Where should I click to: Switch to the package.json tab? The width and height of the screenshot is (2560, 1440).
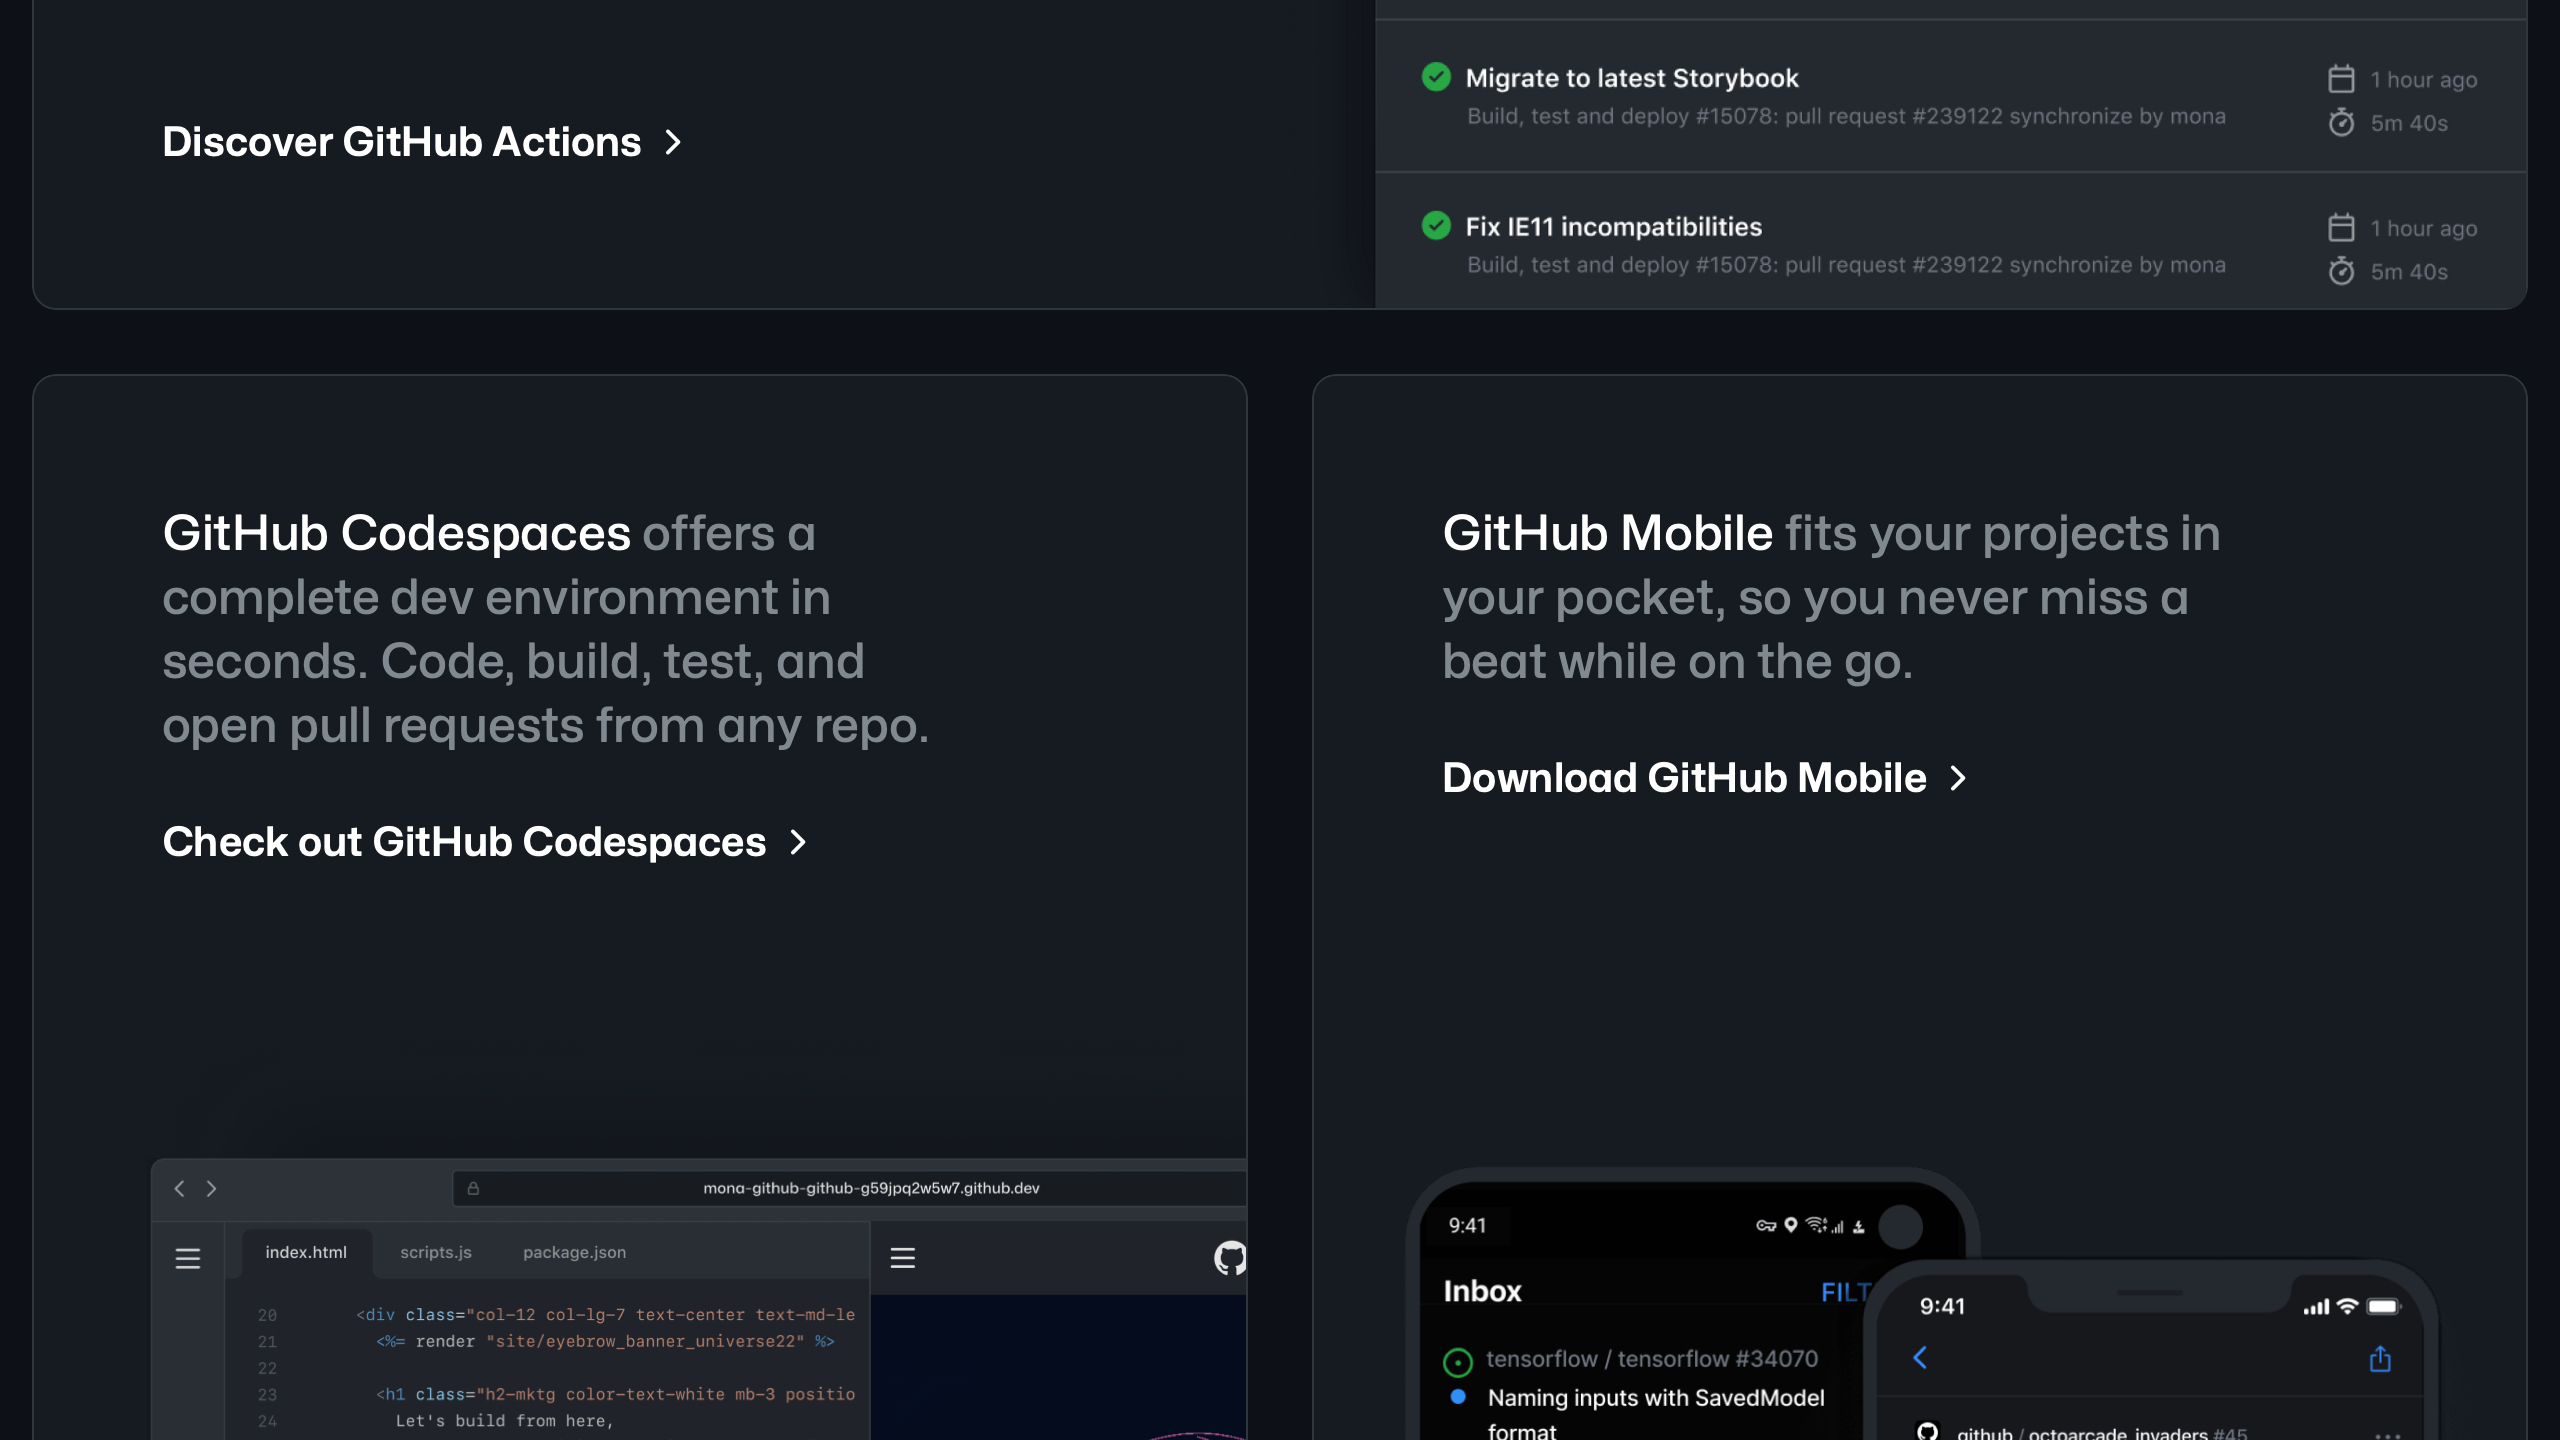(575, 1252)
